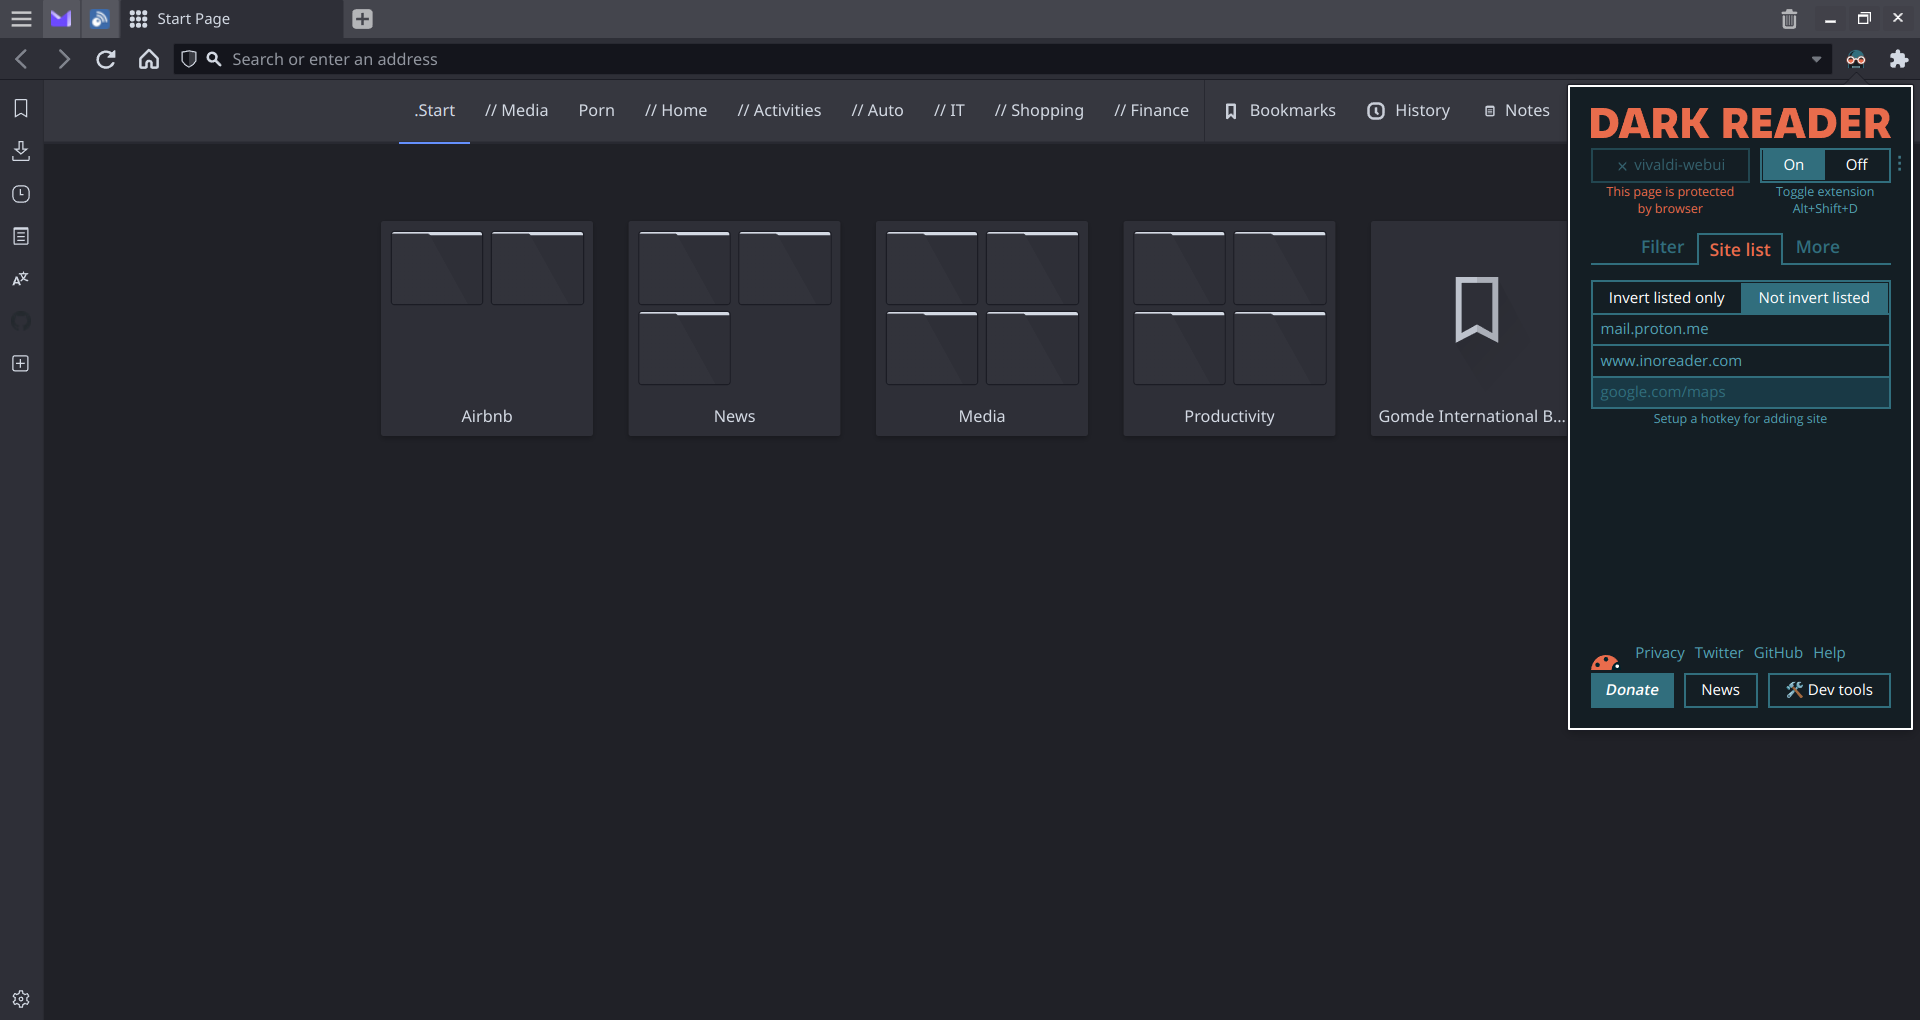
Task: Open the Downloads panel in the sidebar
Action: [21, 151]
